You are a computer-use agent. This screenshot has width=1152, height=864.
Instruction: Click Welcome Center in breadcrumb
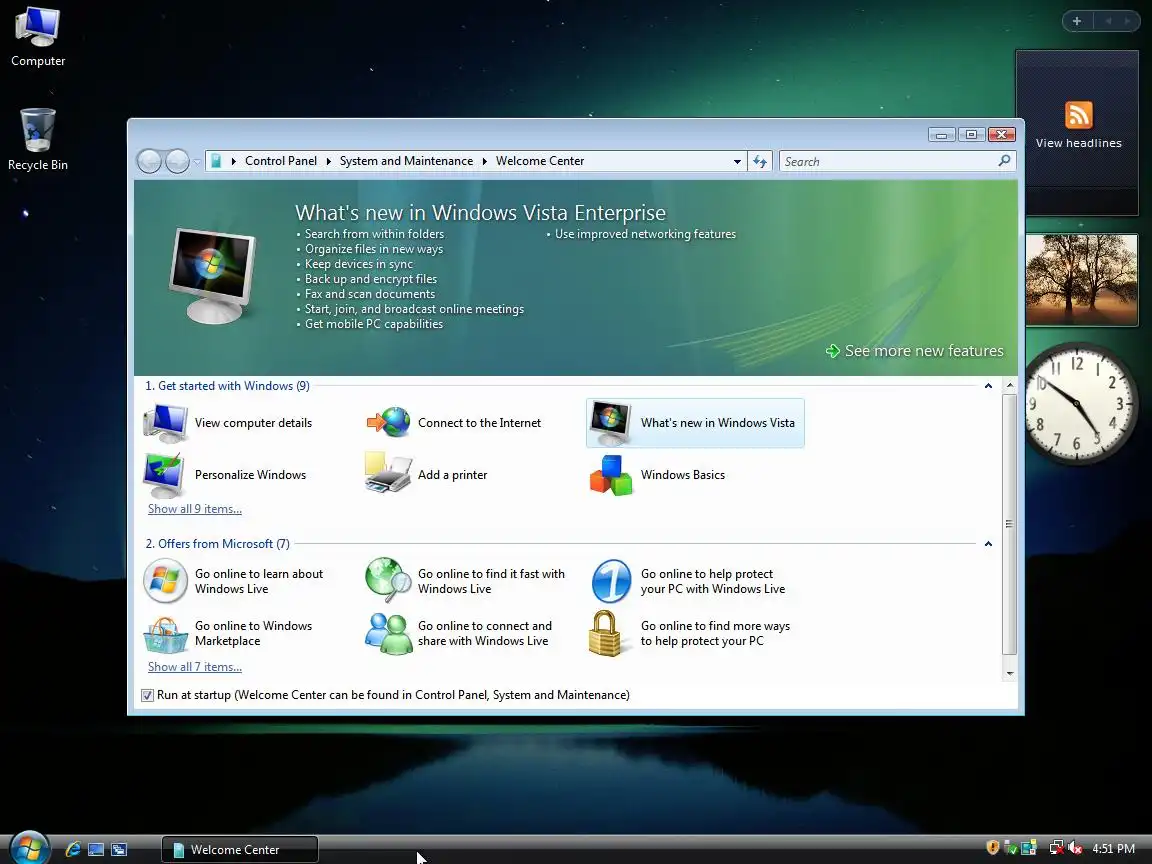point(540,161)
